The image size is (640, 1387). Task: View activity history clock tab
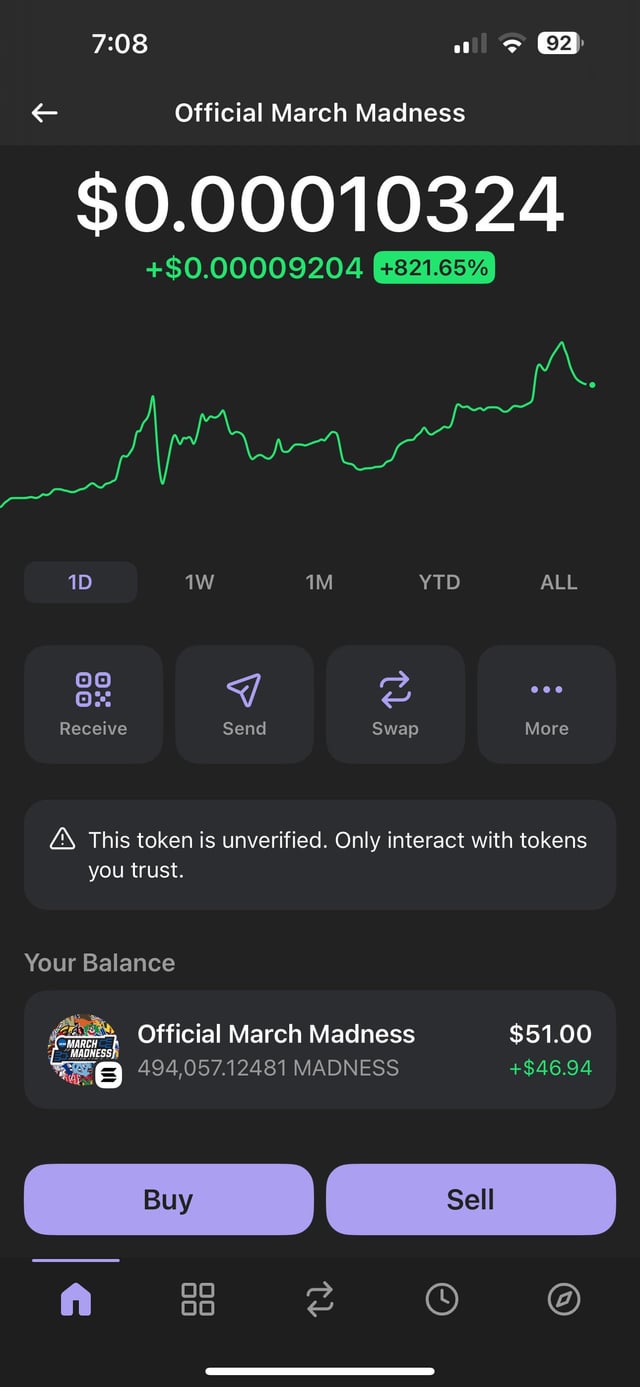pyautogui.click(x=442, y=1299)
